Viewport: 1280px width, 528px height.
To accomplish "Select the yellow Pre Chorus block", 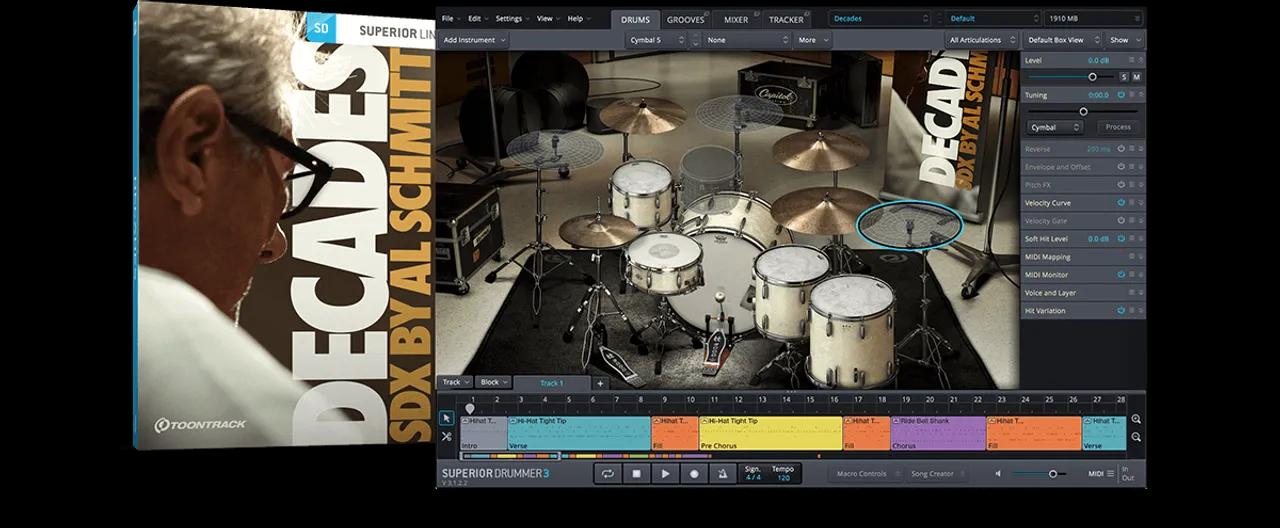I will 770,433.
